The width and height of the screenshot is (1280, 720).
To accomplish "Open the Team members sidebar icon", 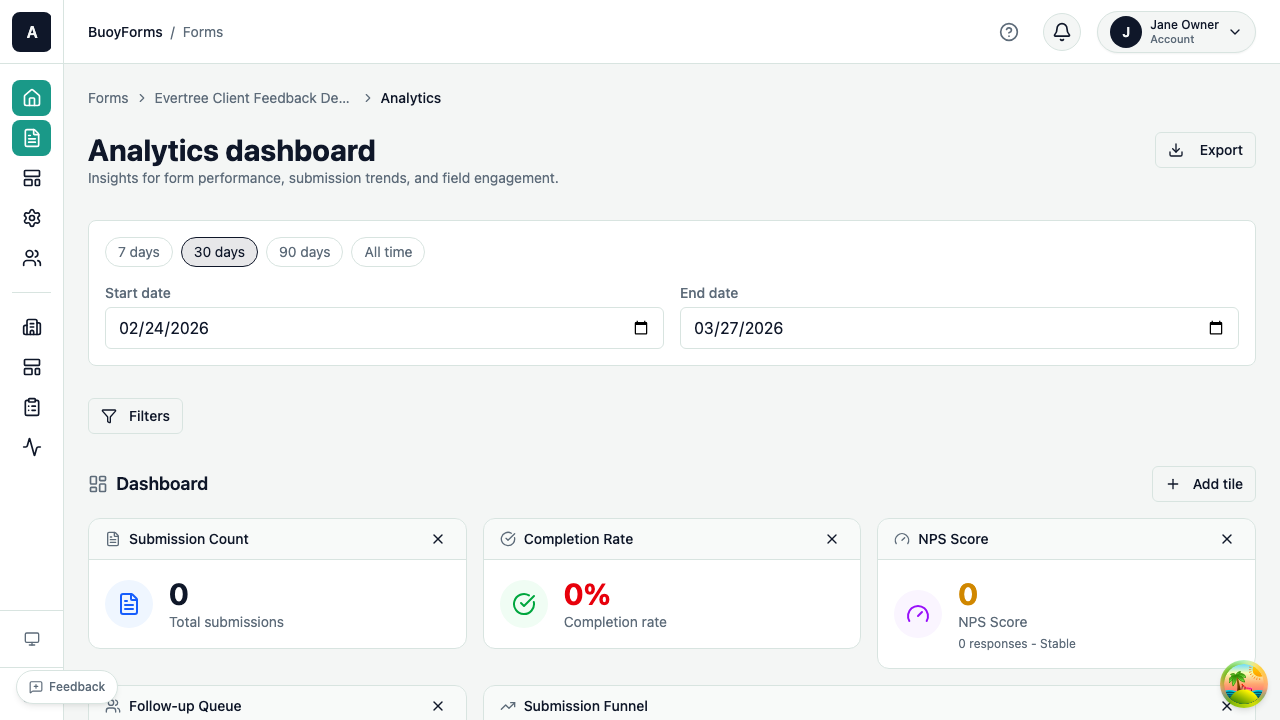I will click(31, 257).
